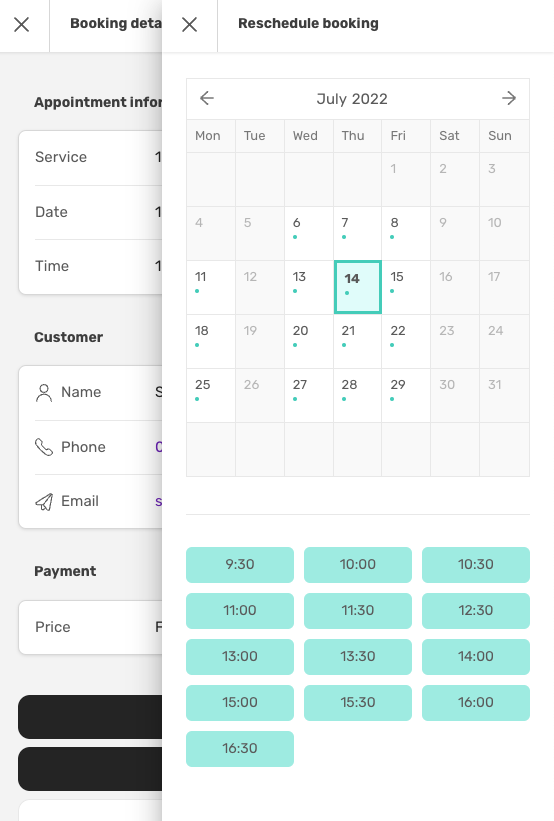Click the Phone handset icon
Image resolution: width=554 pixels, height=821 pixels.
click(44, 447)
